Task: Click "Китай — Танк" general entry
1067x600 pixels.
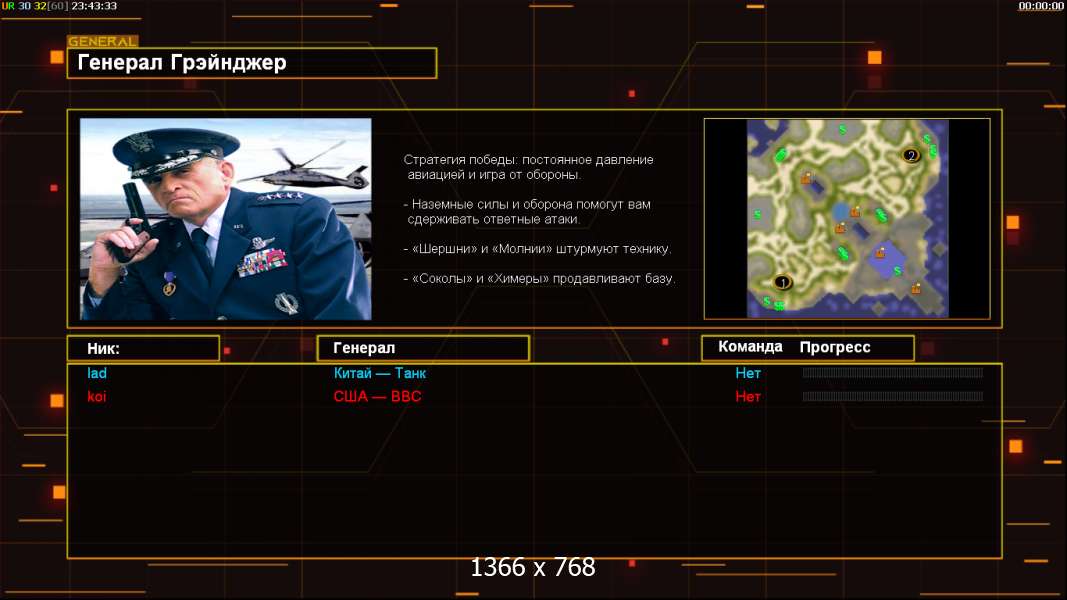Action: click(x=380, y=373)
